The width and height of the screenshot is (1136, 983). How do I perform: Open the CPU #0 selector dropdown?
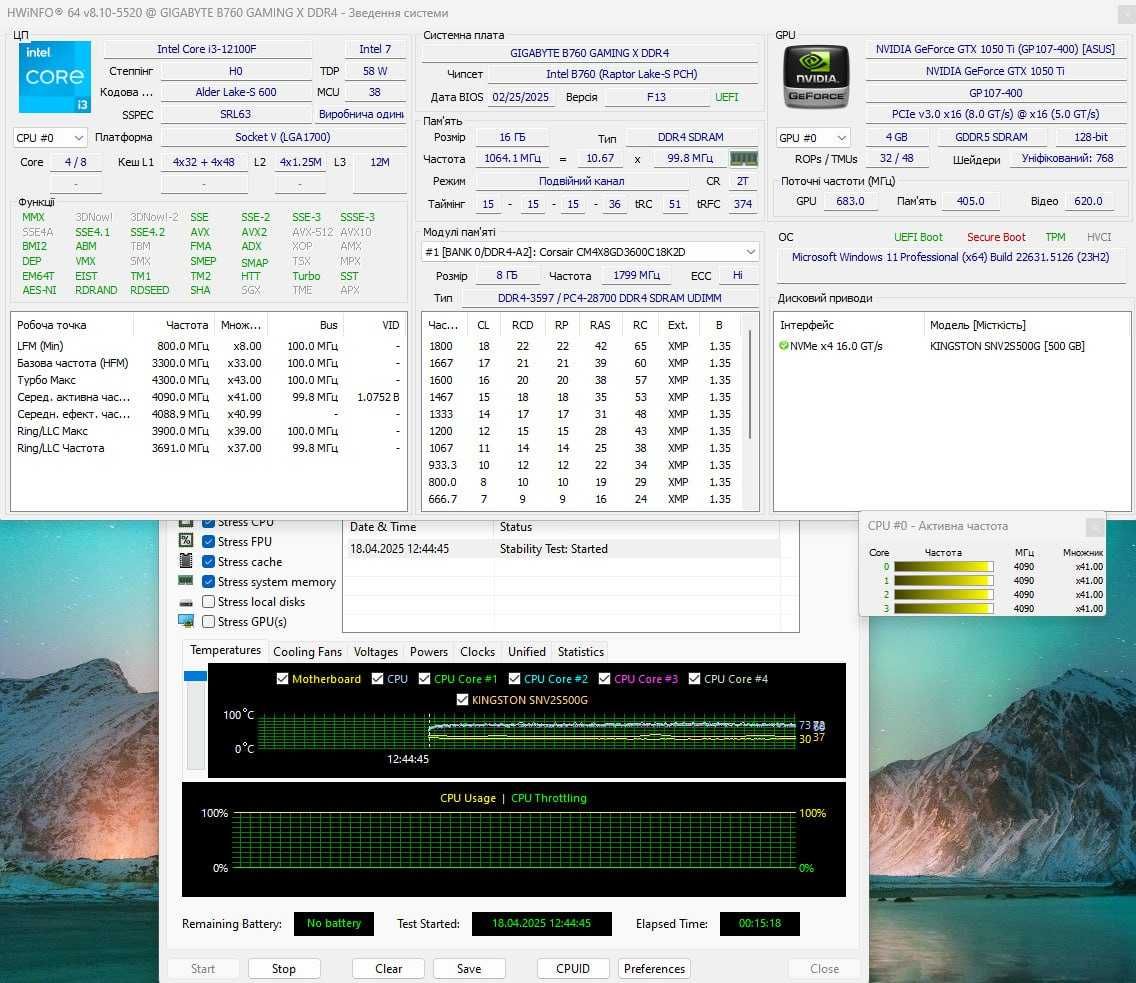(x=50, y=138)
